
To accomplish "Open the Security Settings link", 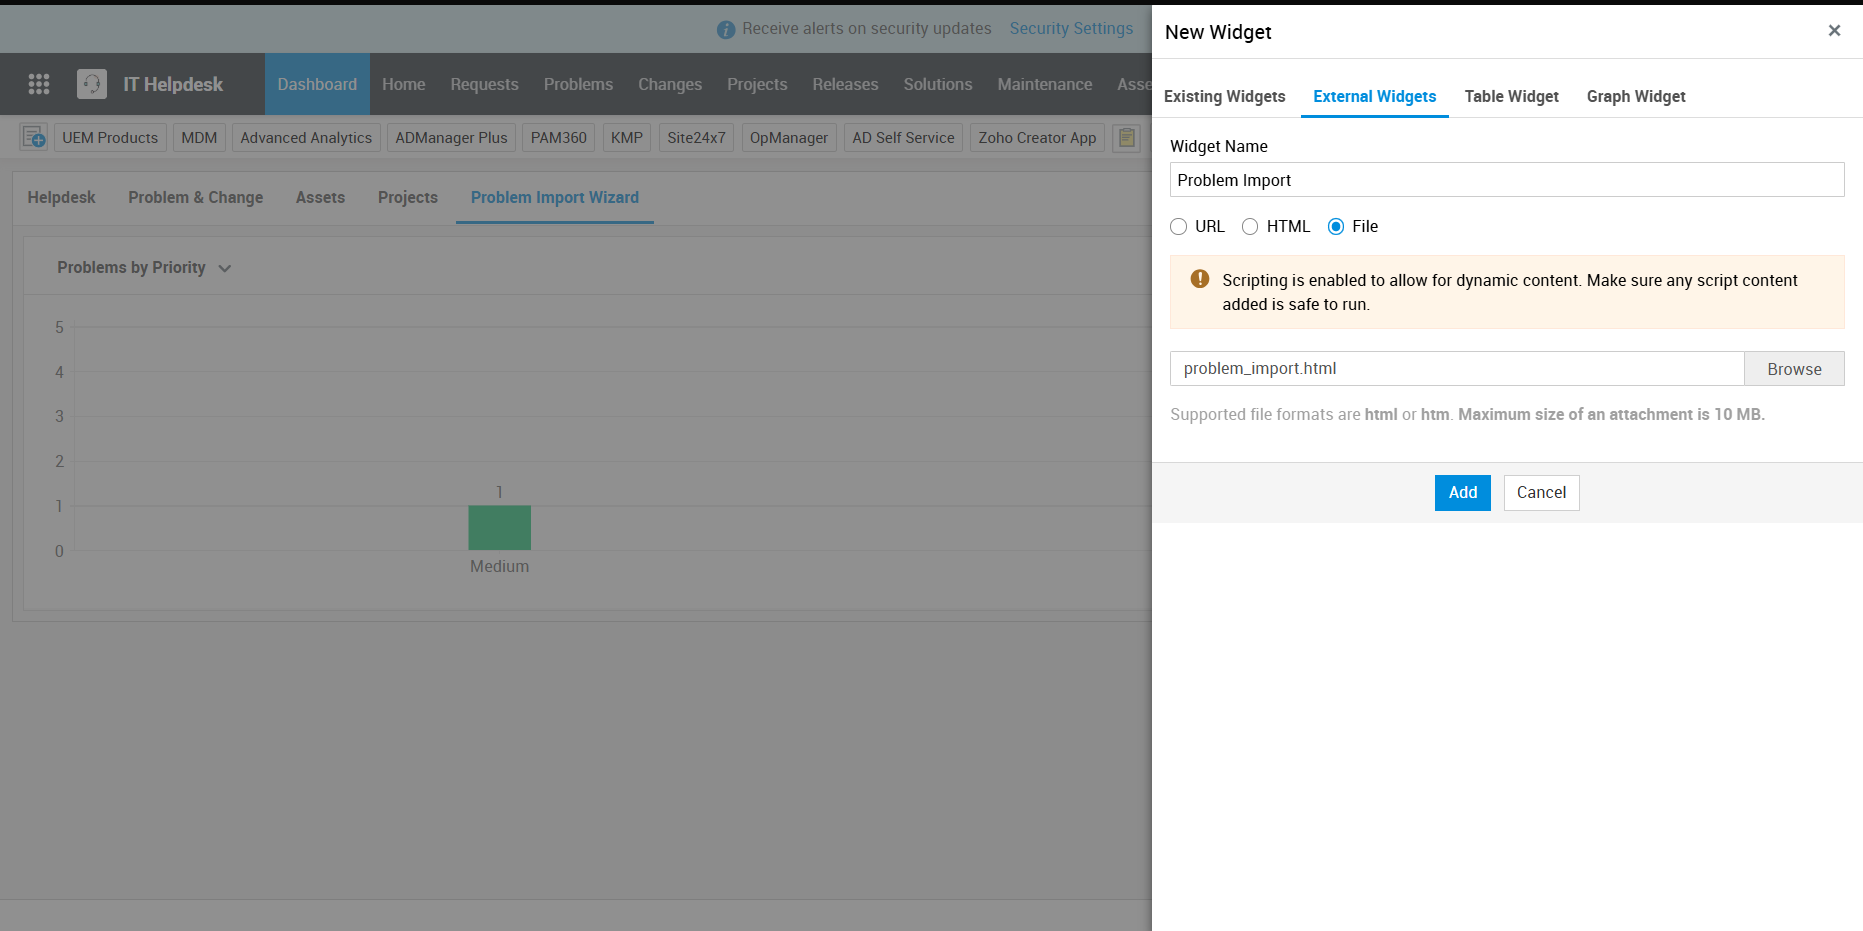I will [x=1071, y=28].
